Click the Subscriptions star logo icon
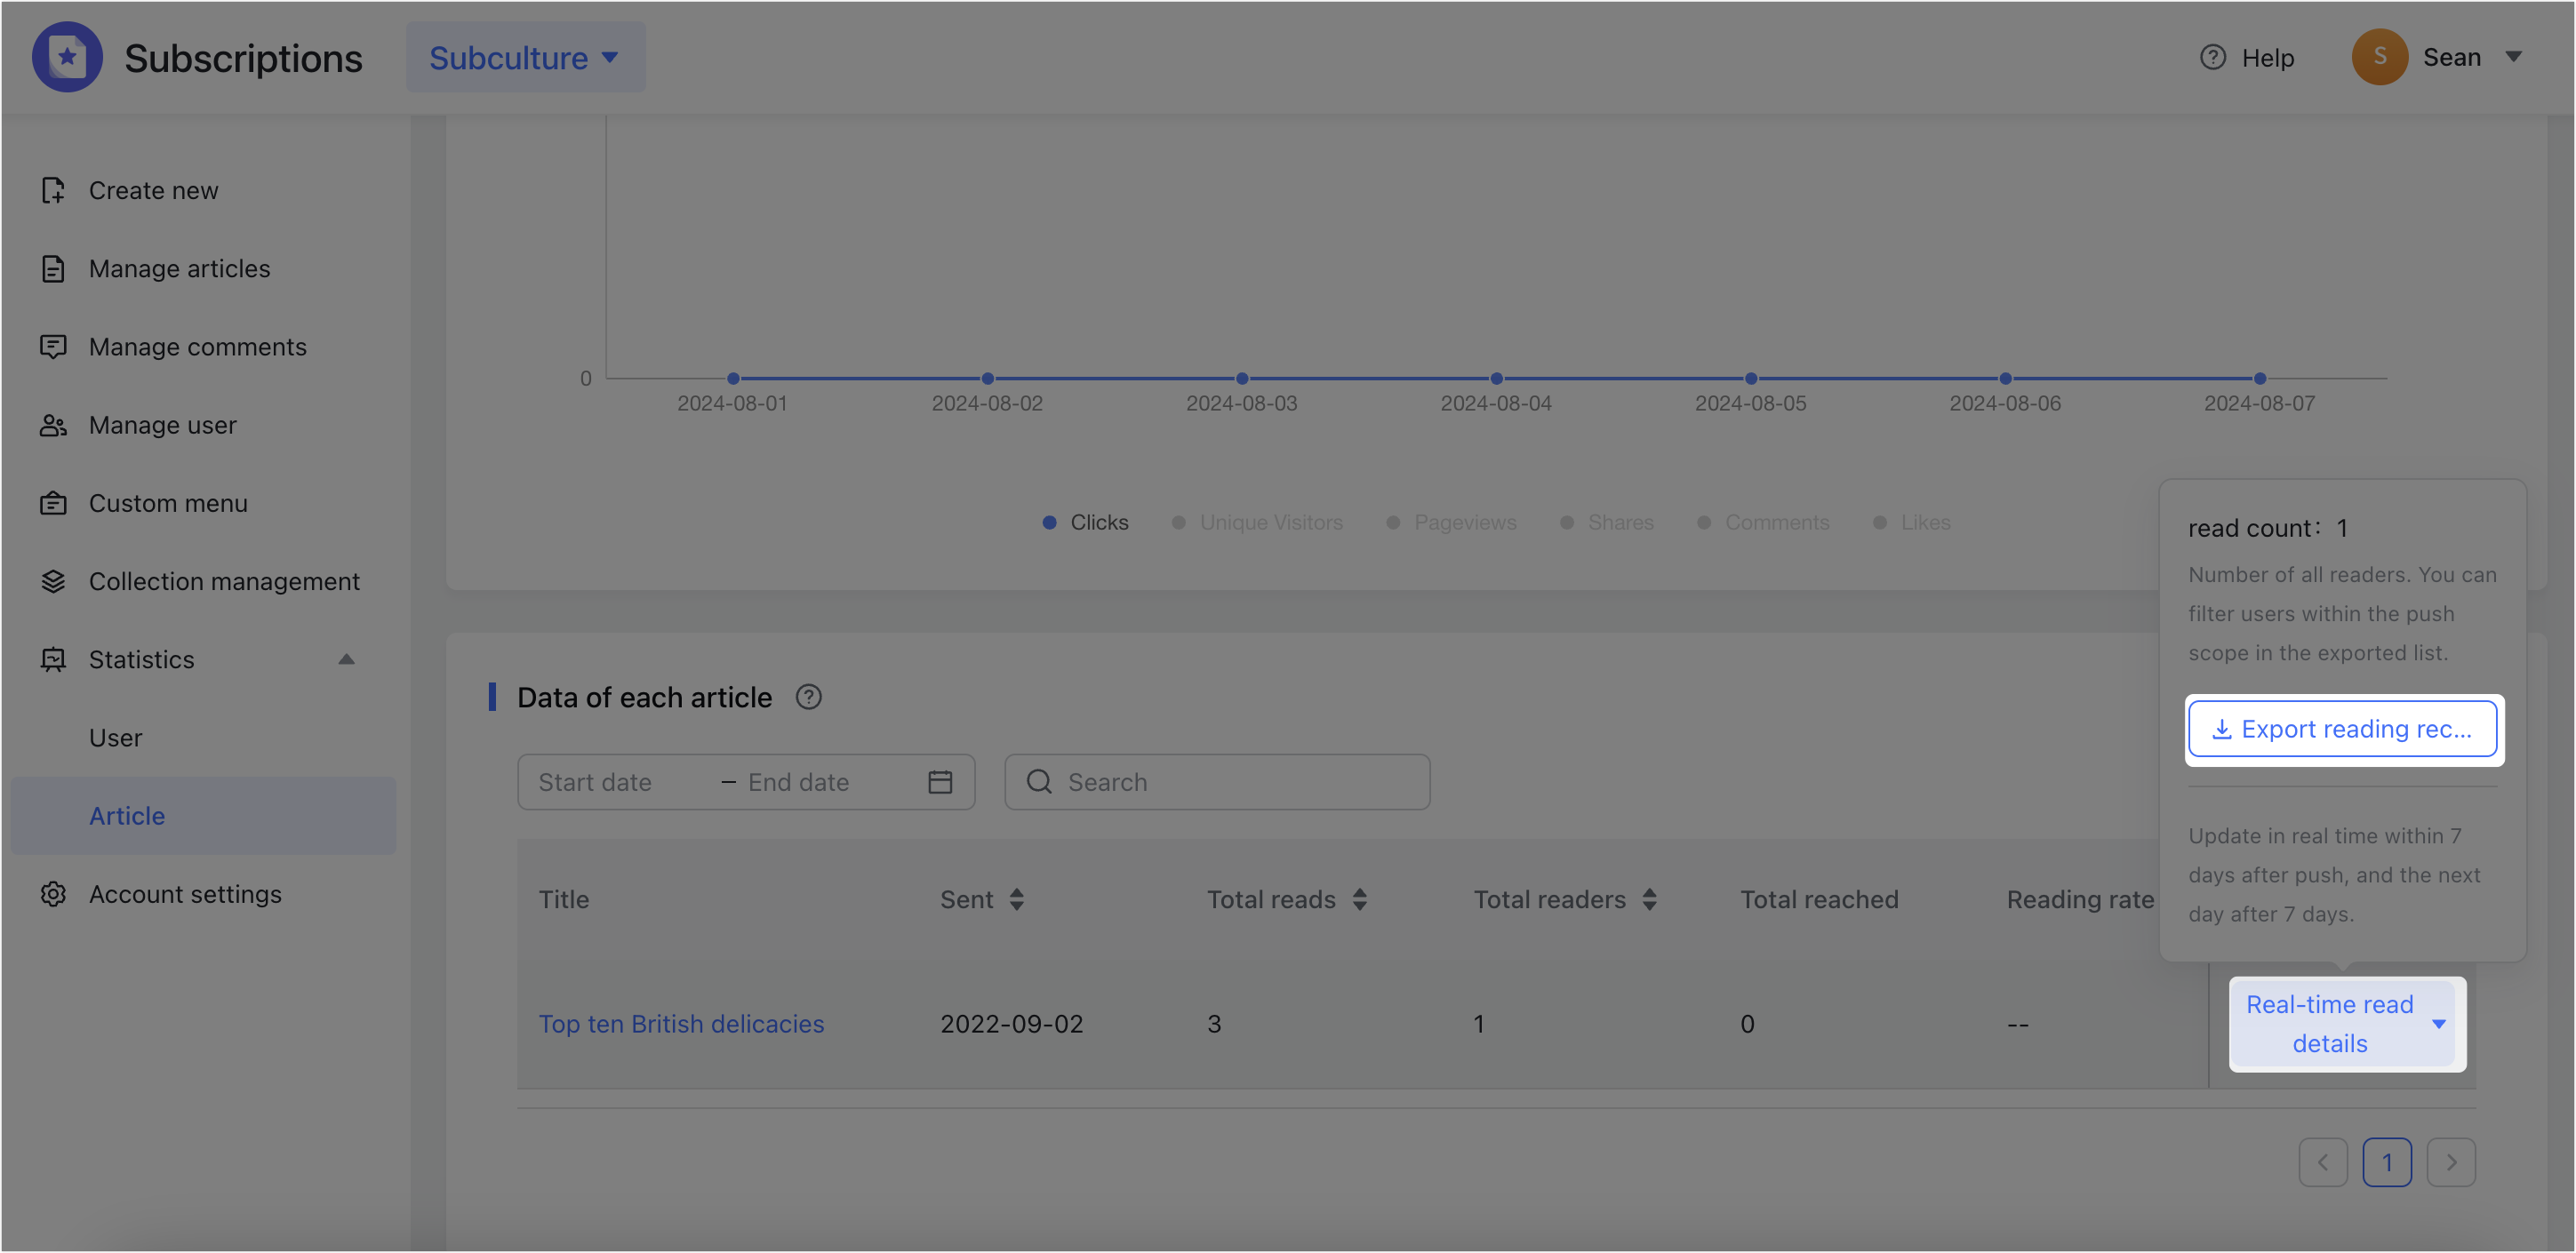The height and width of the screenshot is (1253, 2576). (67, 57)
